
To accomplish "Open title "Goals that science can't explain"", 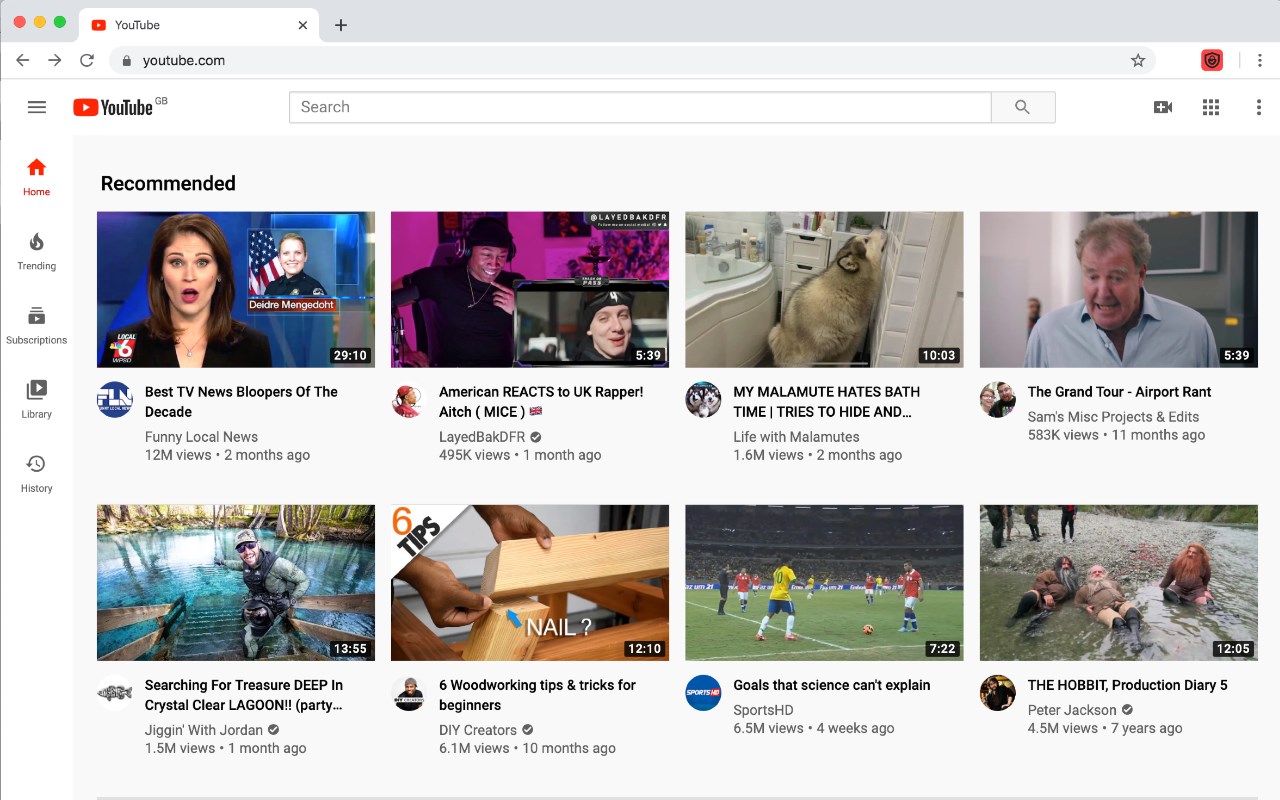I will pos(832,685).
